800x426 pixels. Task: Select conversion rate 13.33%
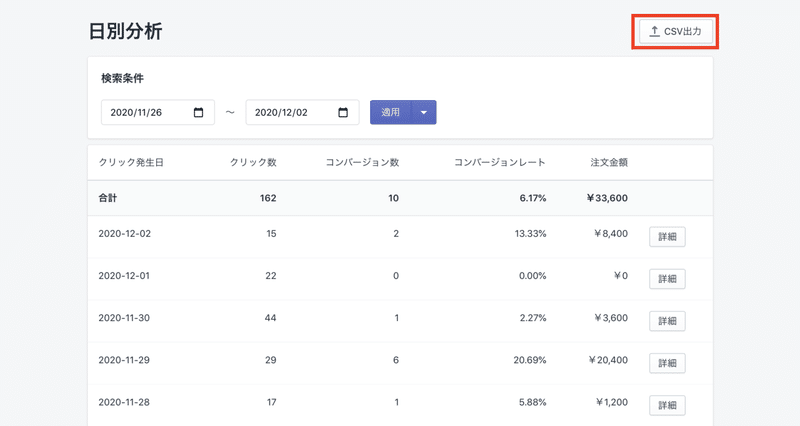pyautogui.click(x=530, y=234)
